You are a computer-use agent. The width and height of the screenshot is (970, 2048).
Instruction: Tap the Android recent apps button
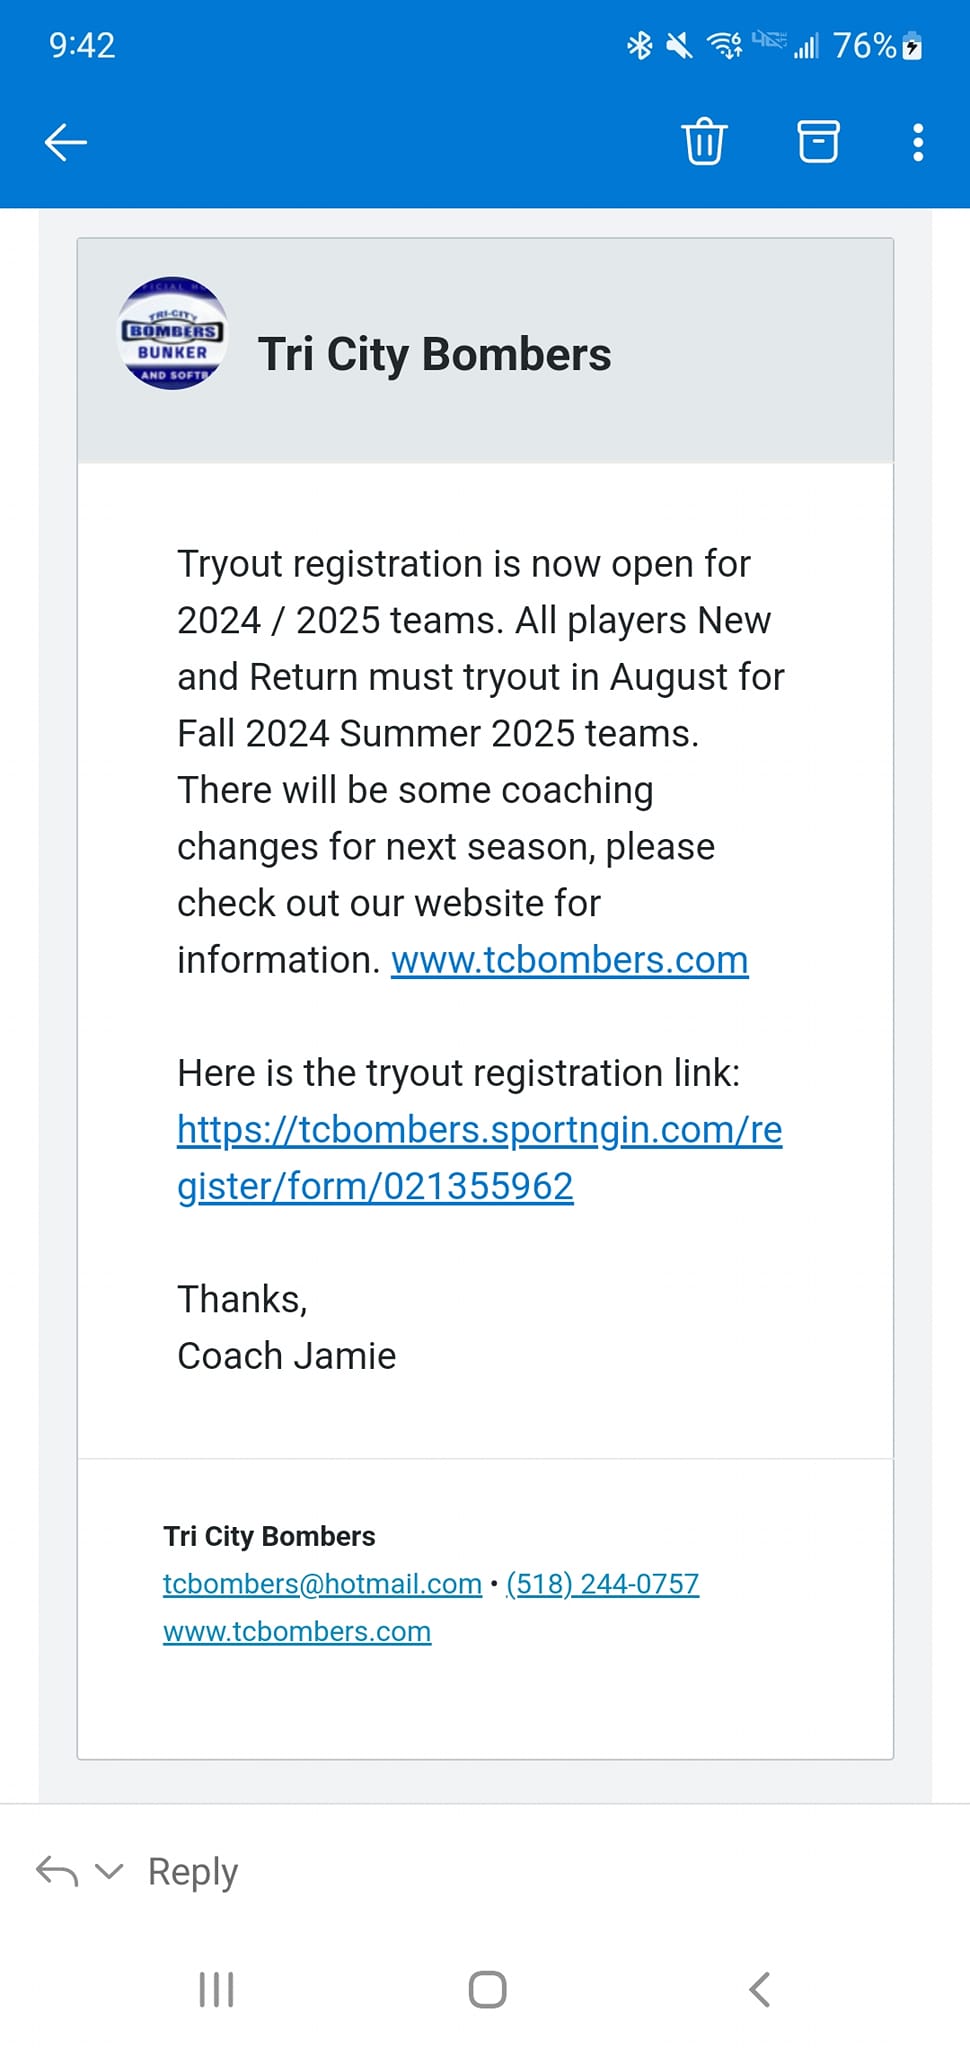[216, 1989]
